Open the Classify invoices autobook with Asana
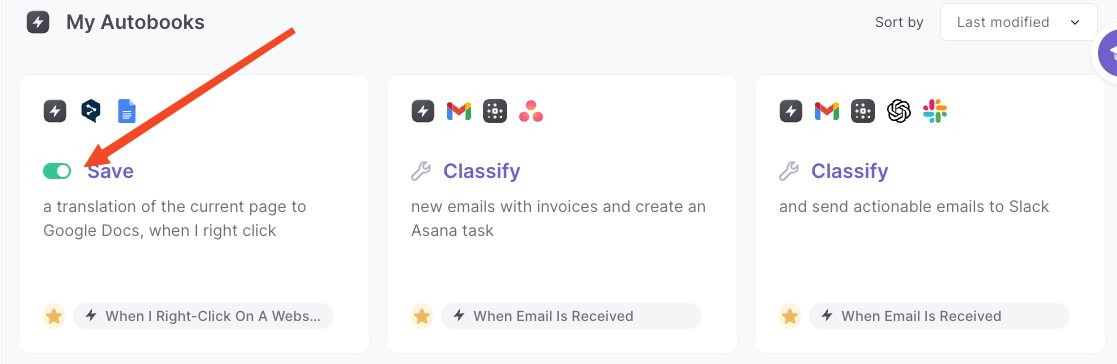 click(x=482, y=171)
